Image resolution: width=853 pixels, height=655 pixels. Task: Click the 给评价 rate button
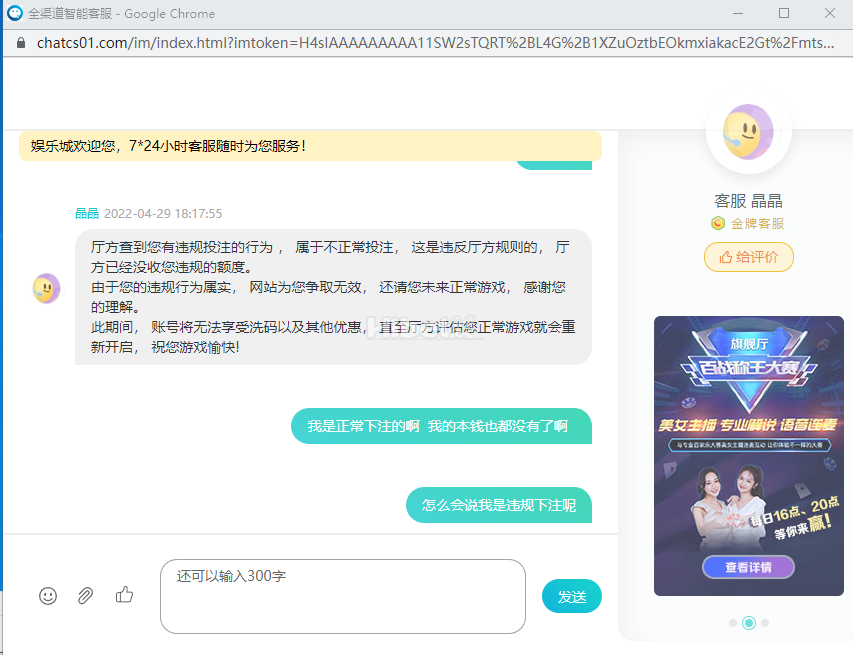point(749,257)
